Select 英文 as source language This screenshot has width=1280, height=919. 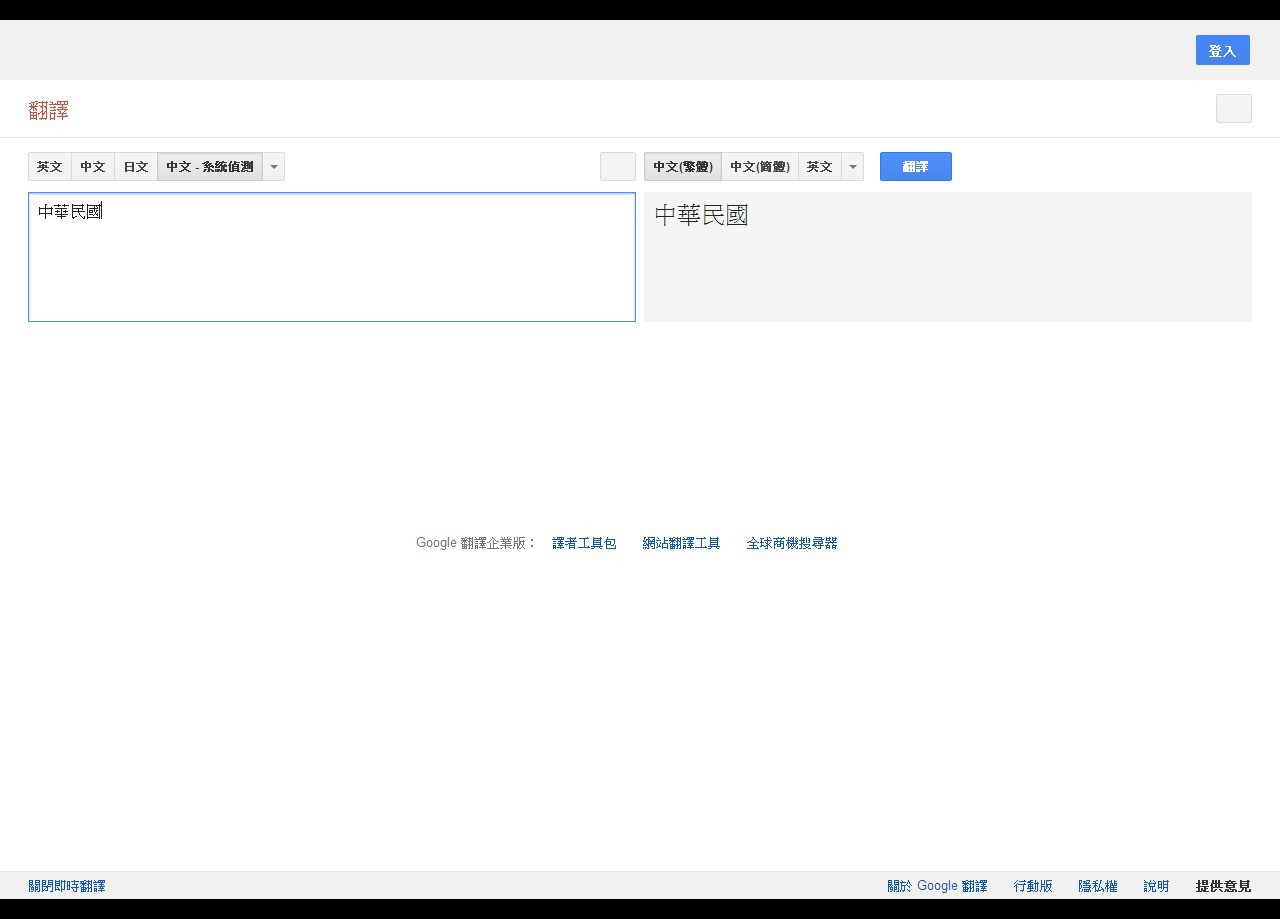(x=50, y=167)
